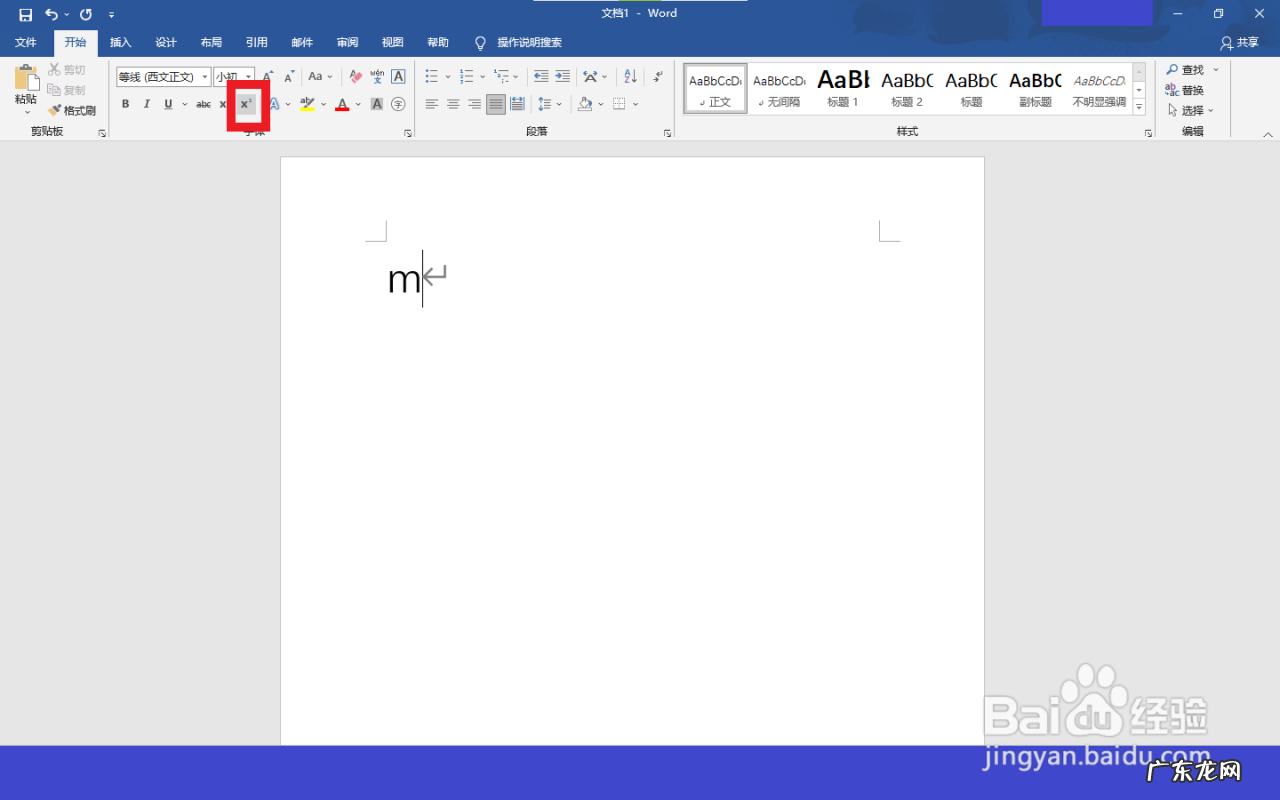Switch to the 插入 (Insert) tab
Viewport: 1280px width, 800px height.
pyautogui.click(x=120, y=43)
